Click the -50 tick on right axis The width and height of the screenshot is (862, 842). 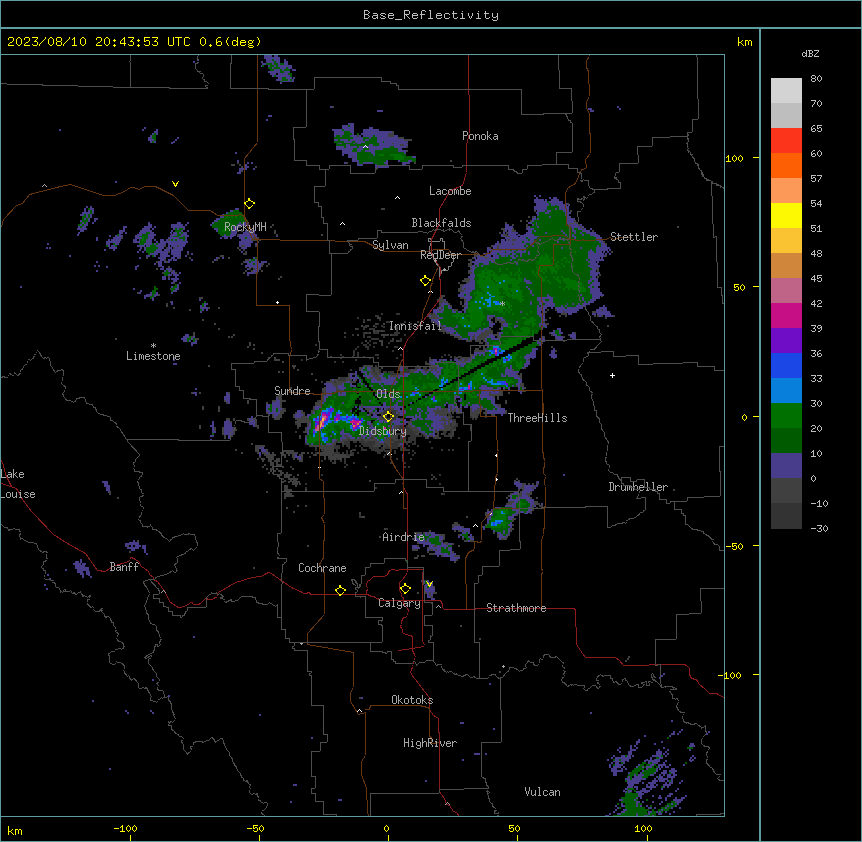(x=734, y=546)
